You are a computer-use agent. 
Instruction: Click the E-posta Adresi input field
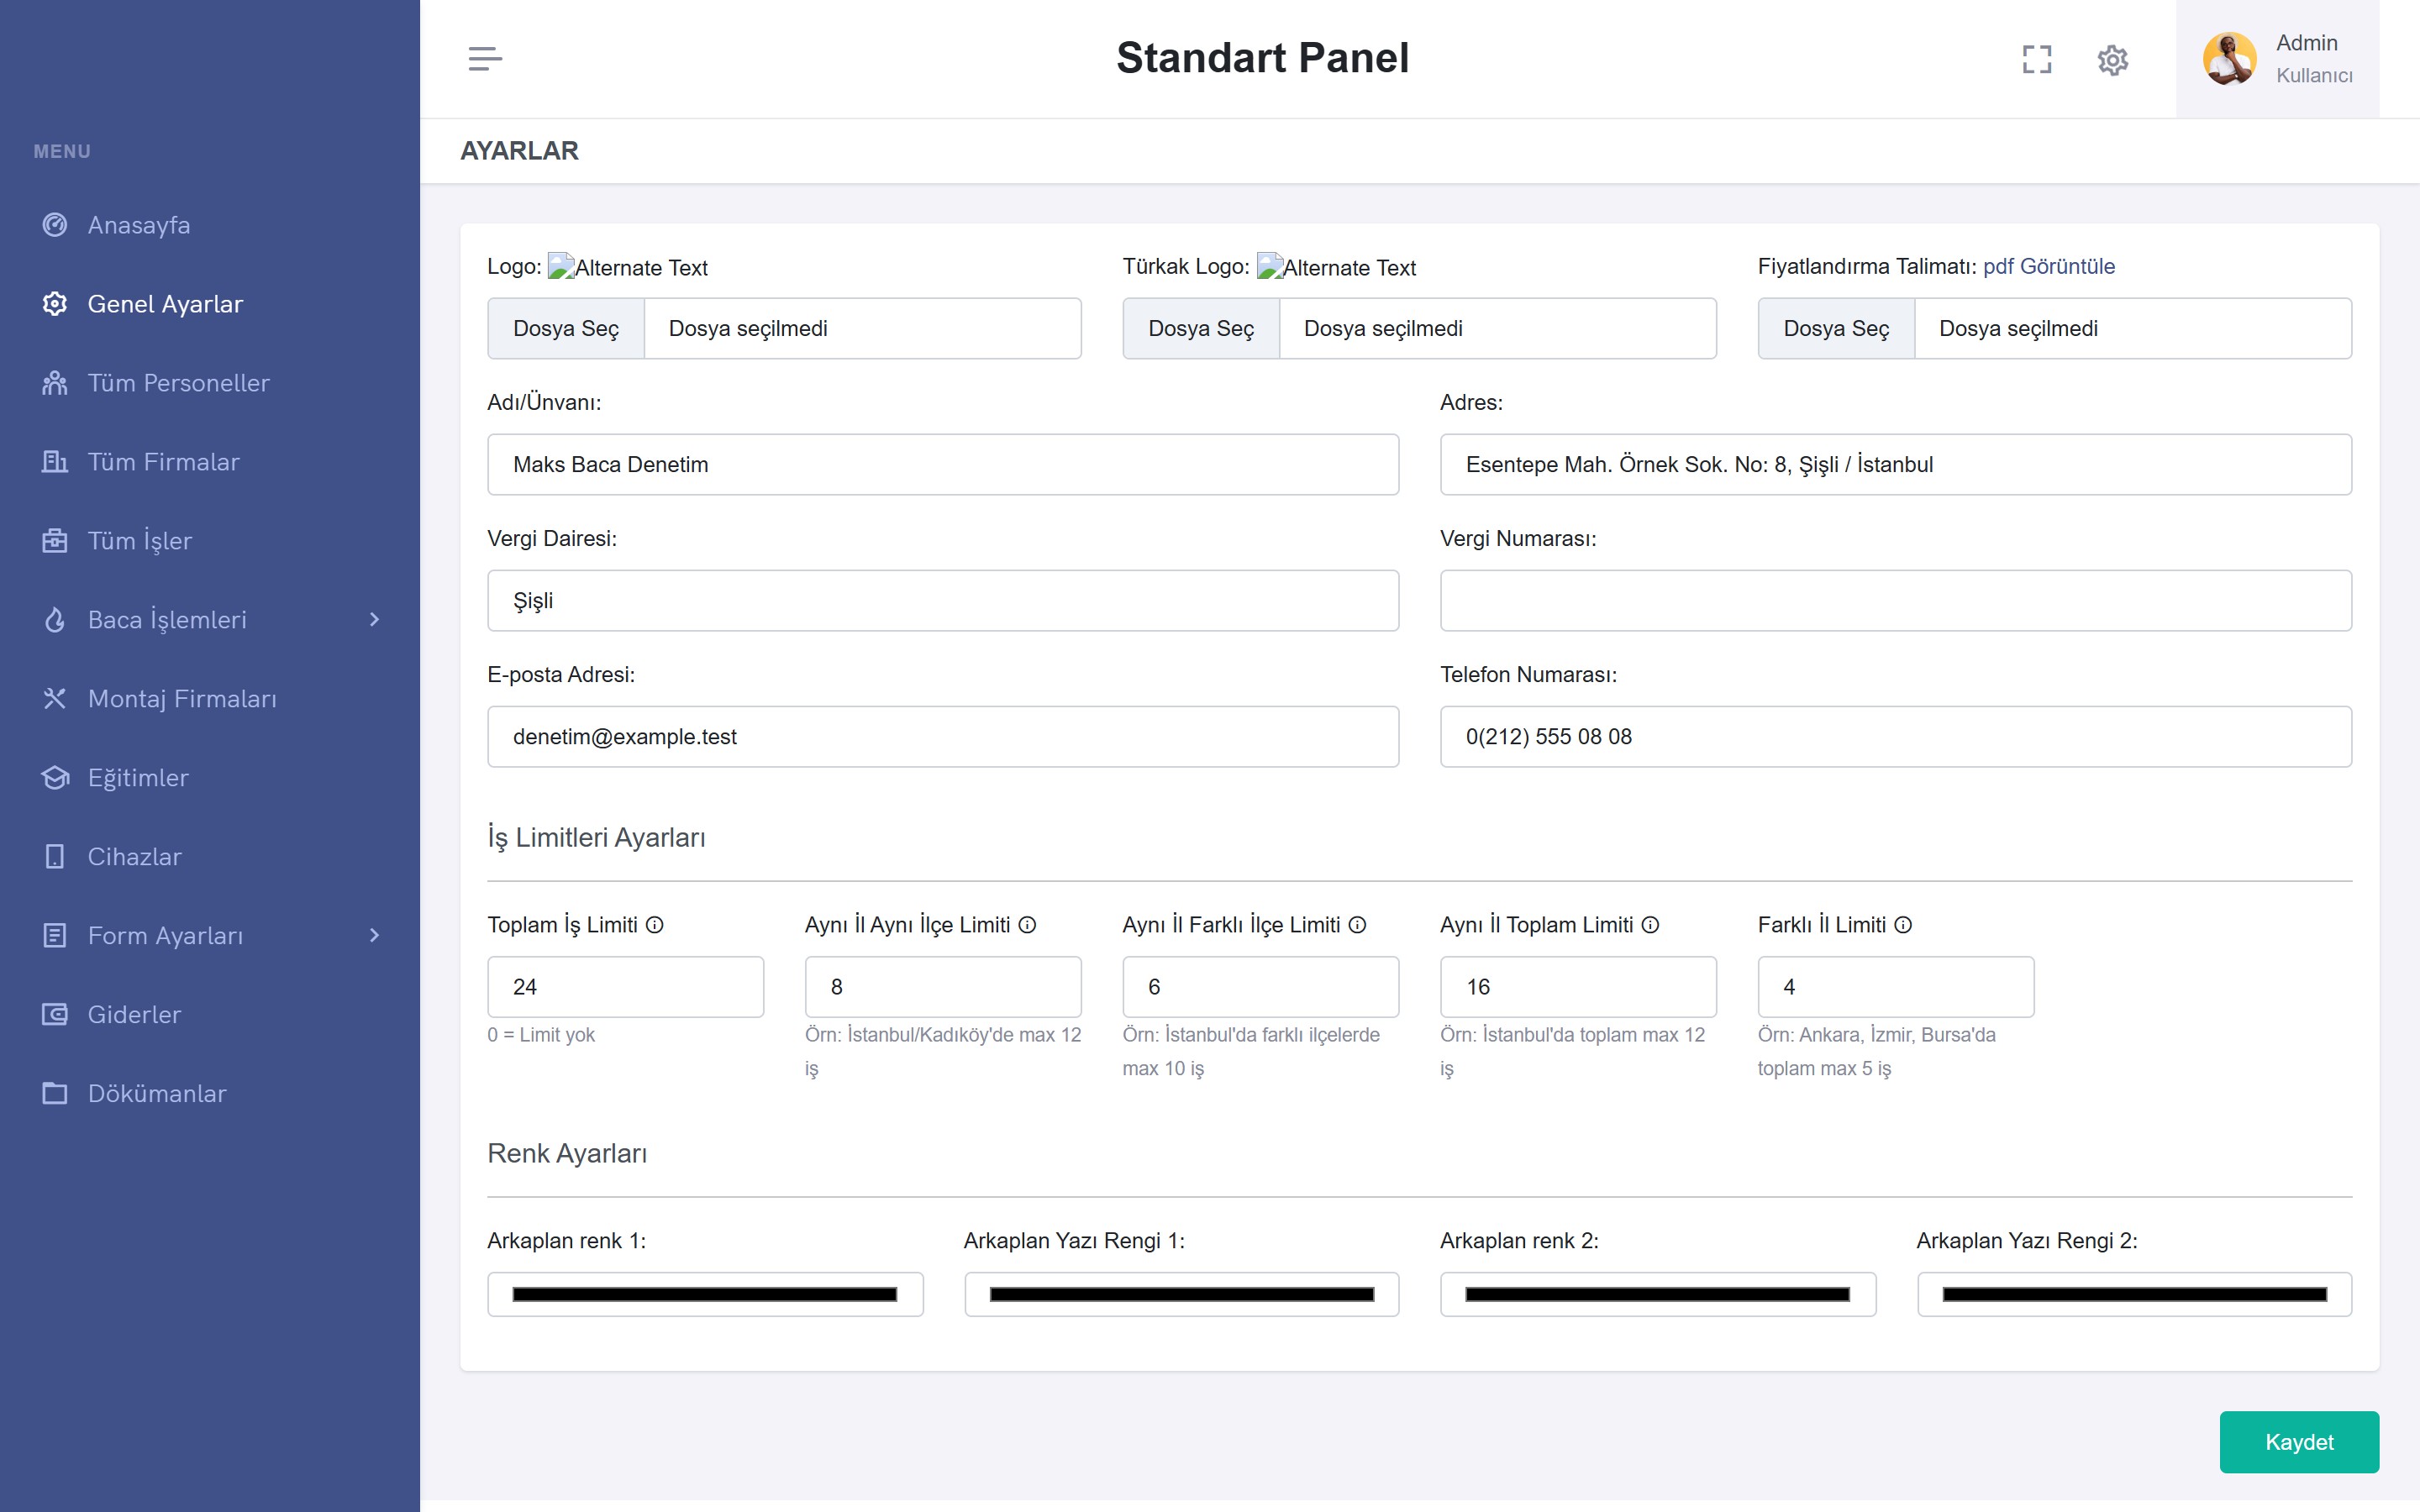pyautogui.click(x=943, y=737)
